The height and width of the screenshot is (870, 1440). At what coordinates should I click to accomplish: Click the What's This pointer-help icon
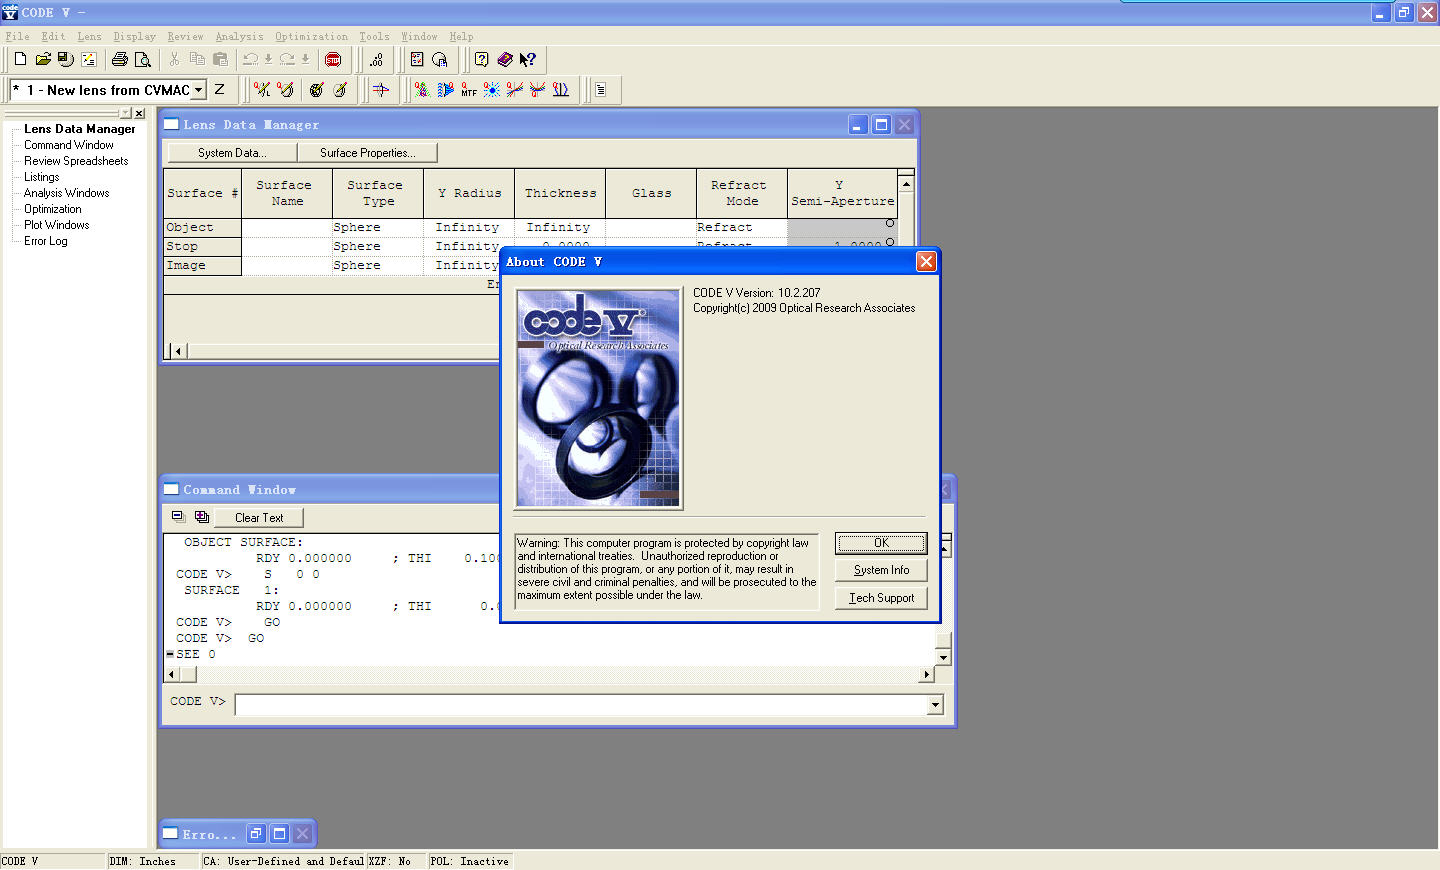(528, 59)
